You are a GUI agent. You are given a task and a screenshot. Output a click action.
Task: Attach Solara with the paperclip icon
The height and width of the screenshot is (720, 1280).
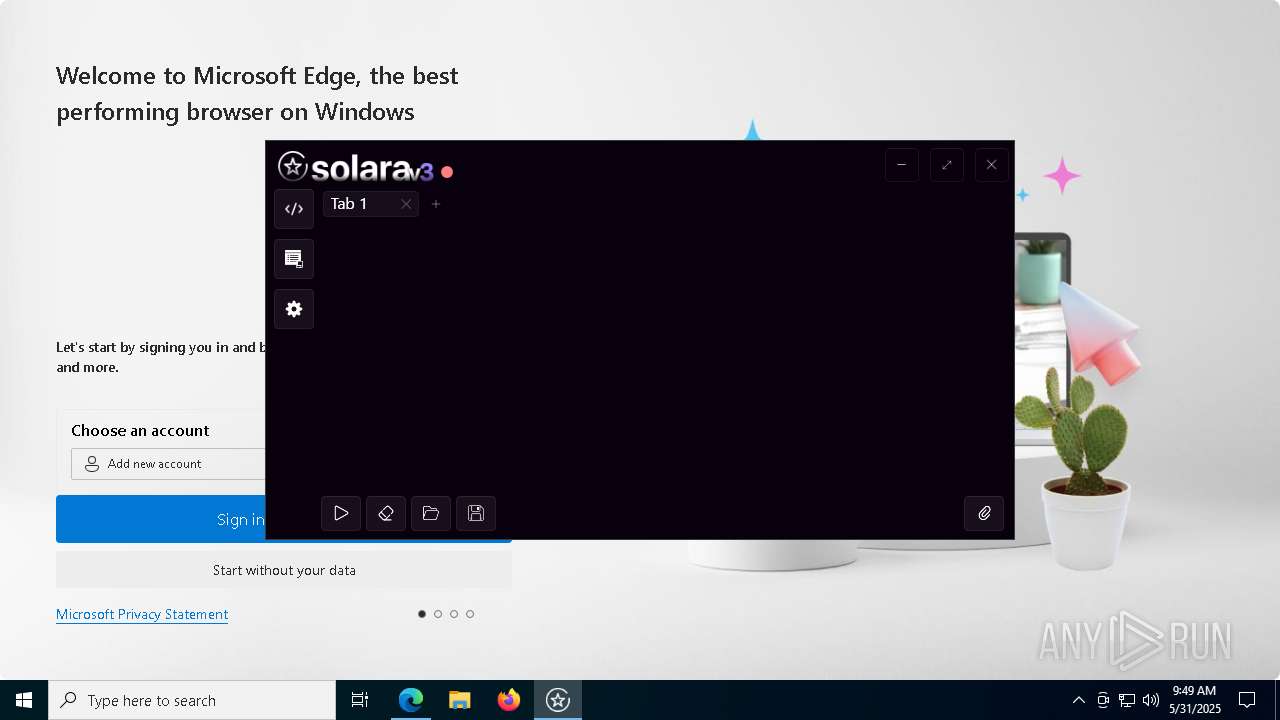[984, 513]
